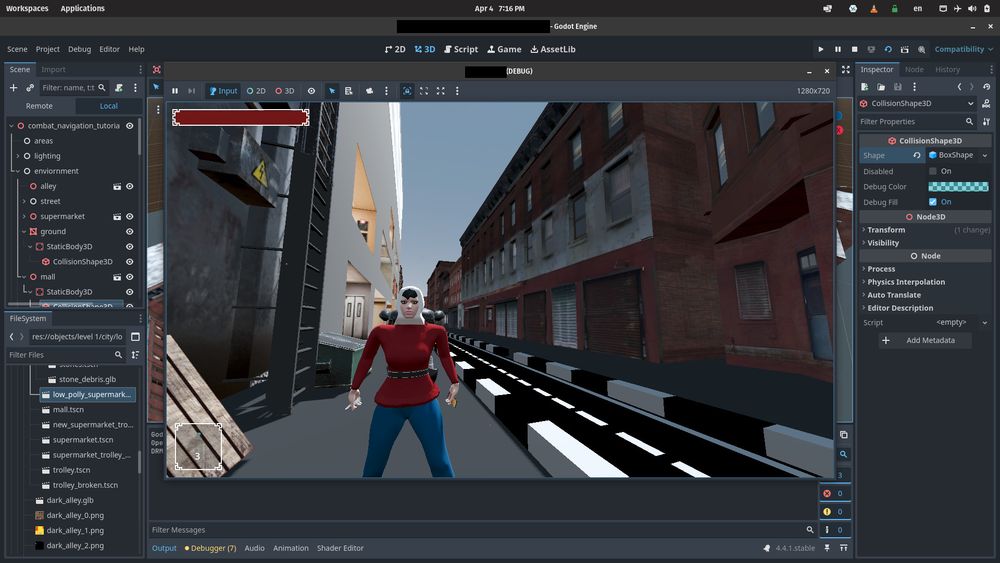Open the Movie Maker mode icon
This screenshot has width=1000, height=563.
pos(922,49)
